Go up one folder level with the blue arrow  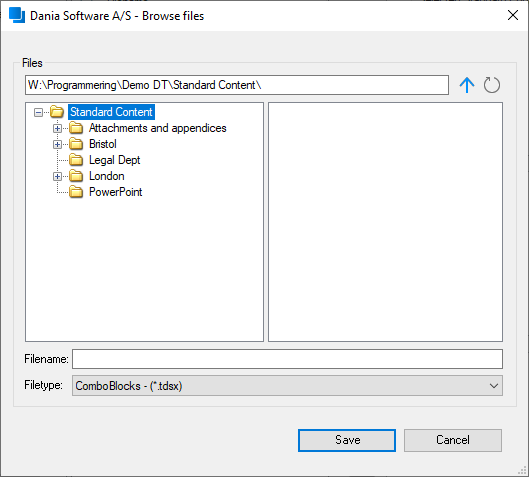(x=467, y=85)
